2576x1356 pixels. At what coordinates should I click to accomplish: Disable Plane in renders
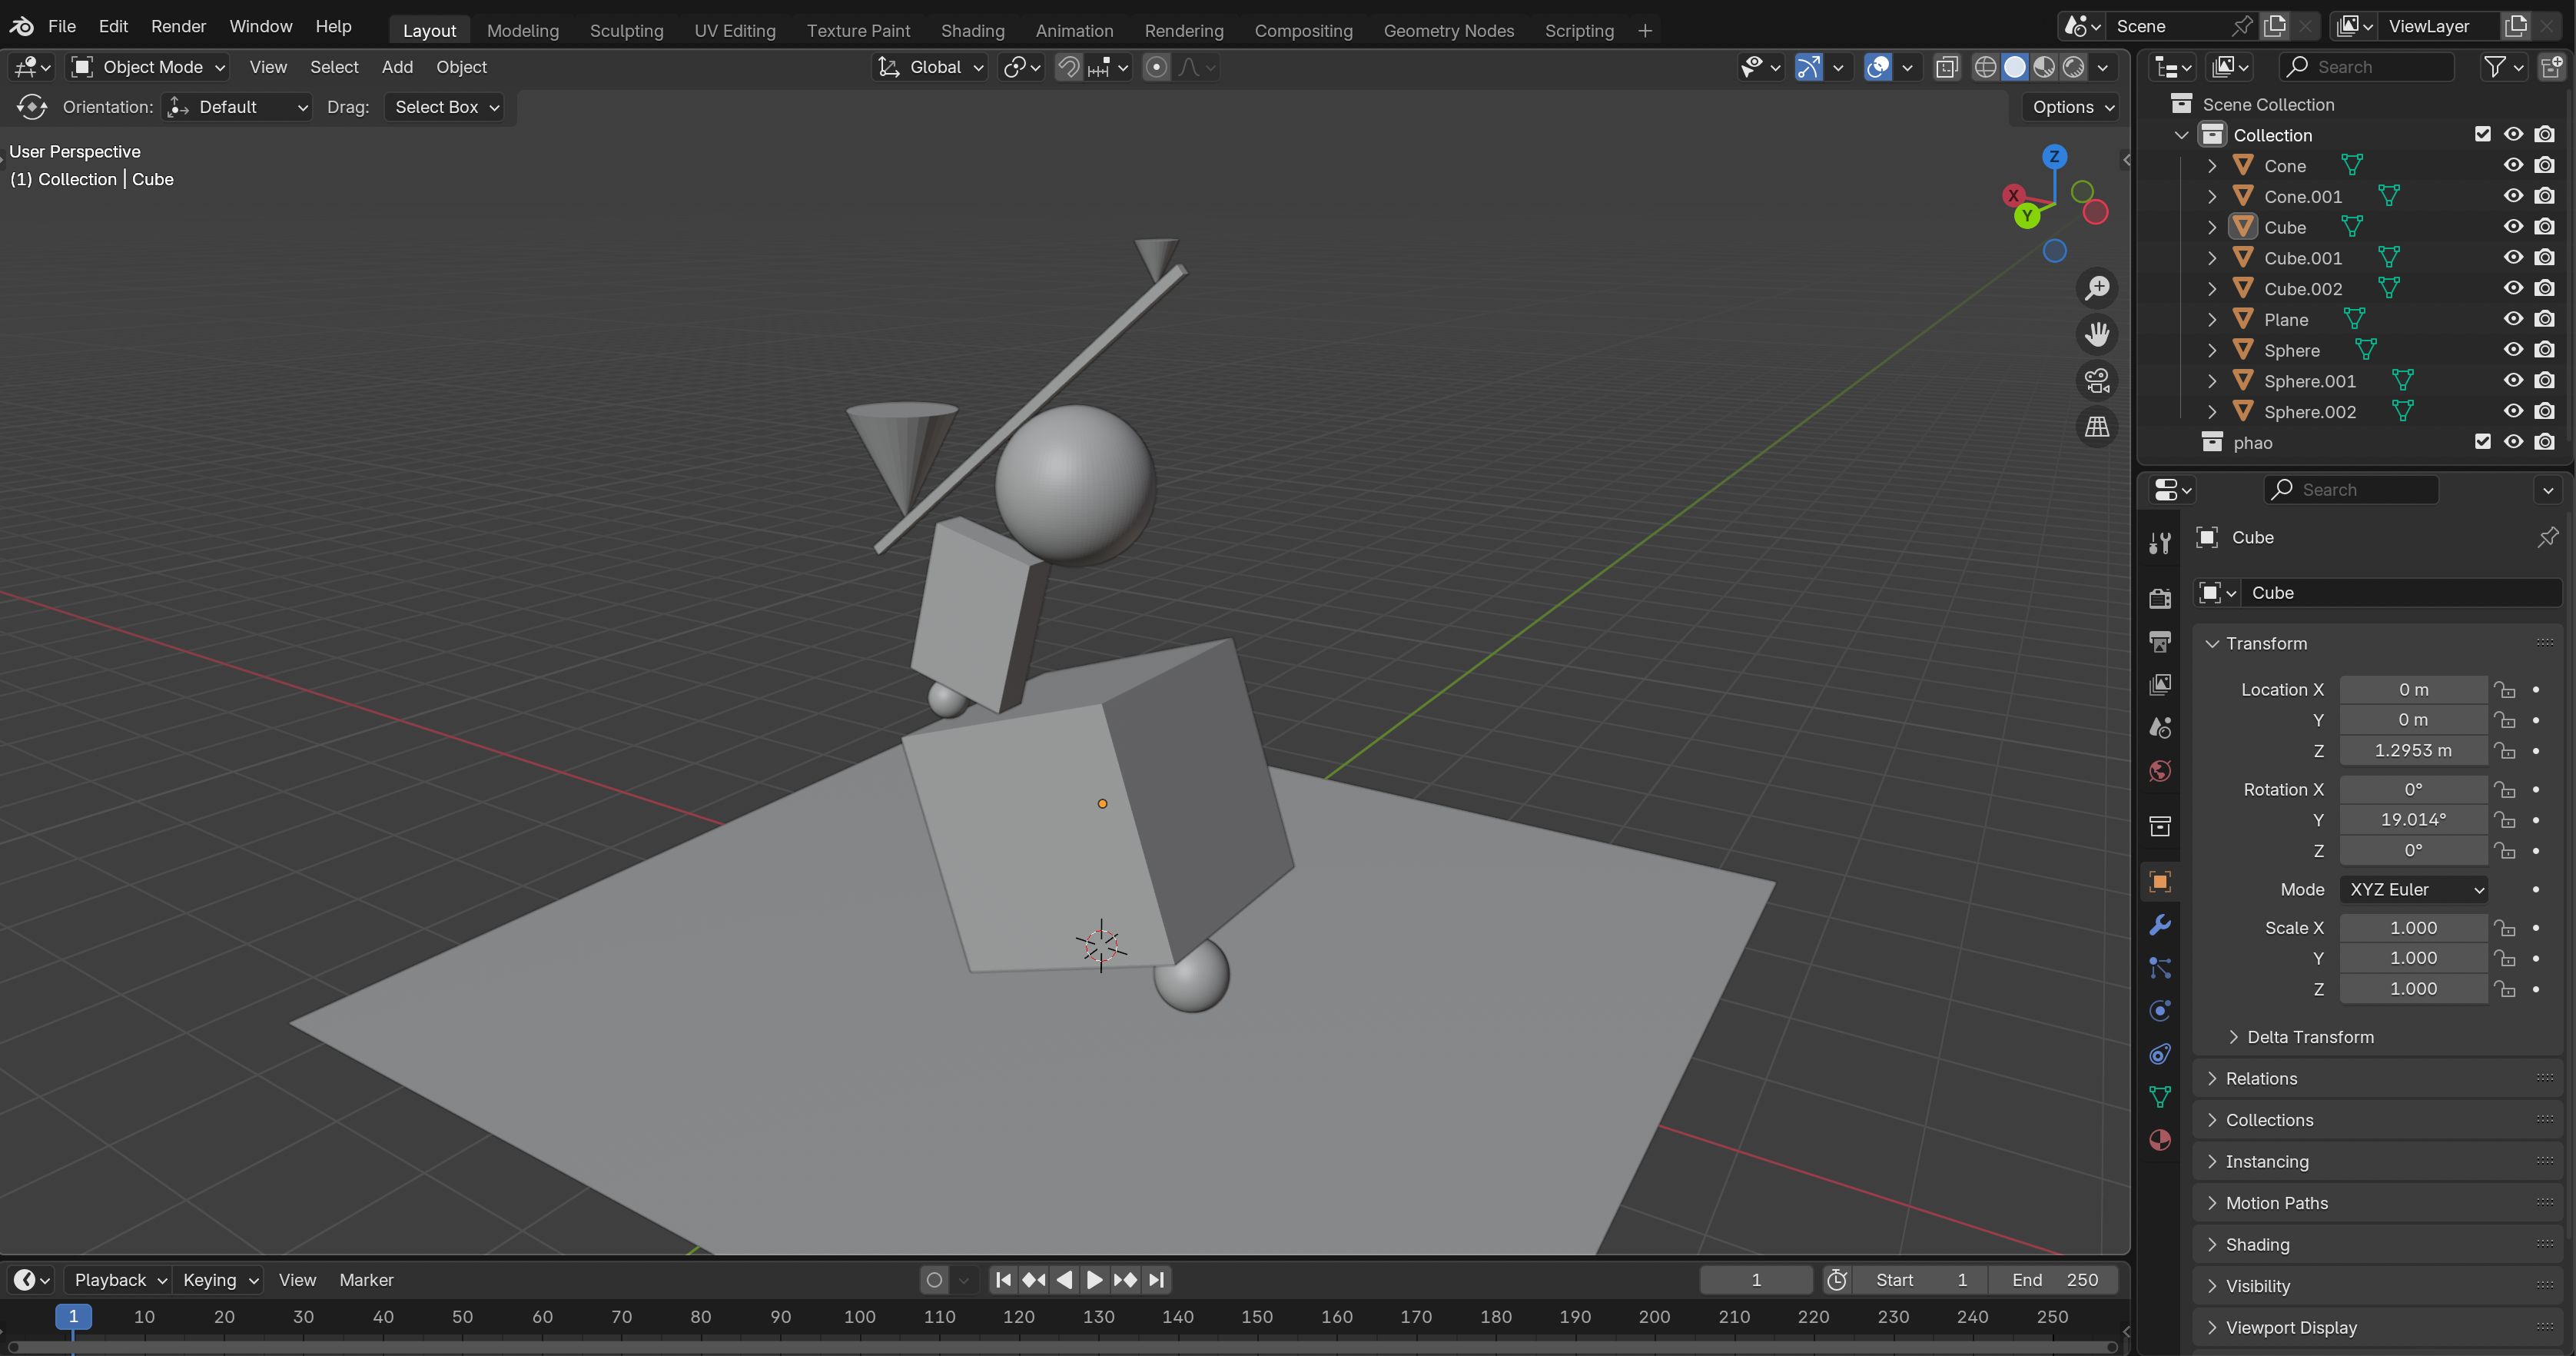[x=2545, y=319]
